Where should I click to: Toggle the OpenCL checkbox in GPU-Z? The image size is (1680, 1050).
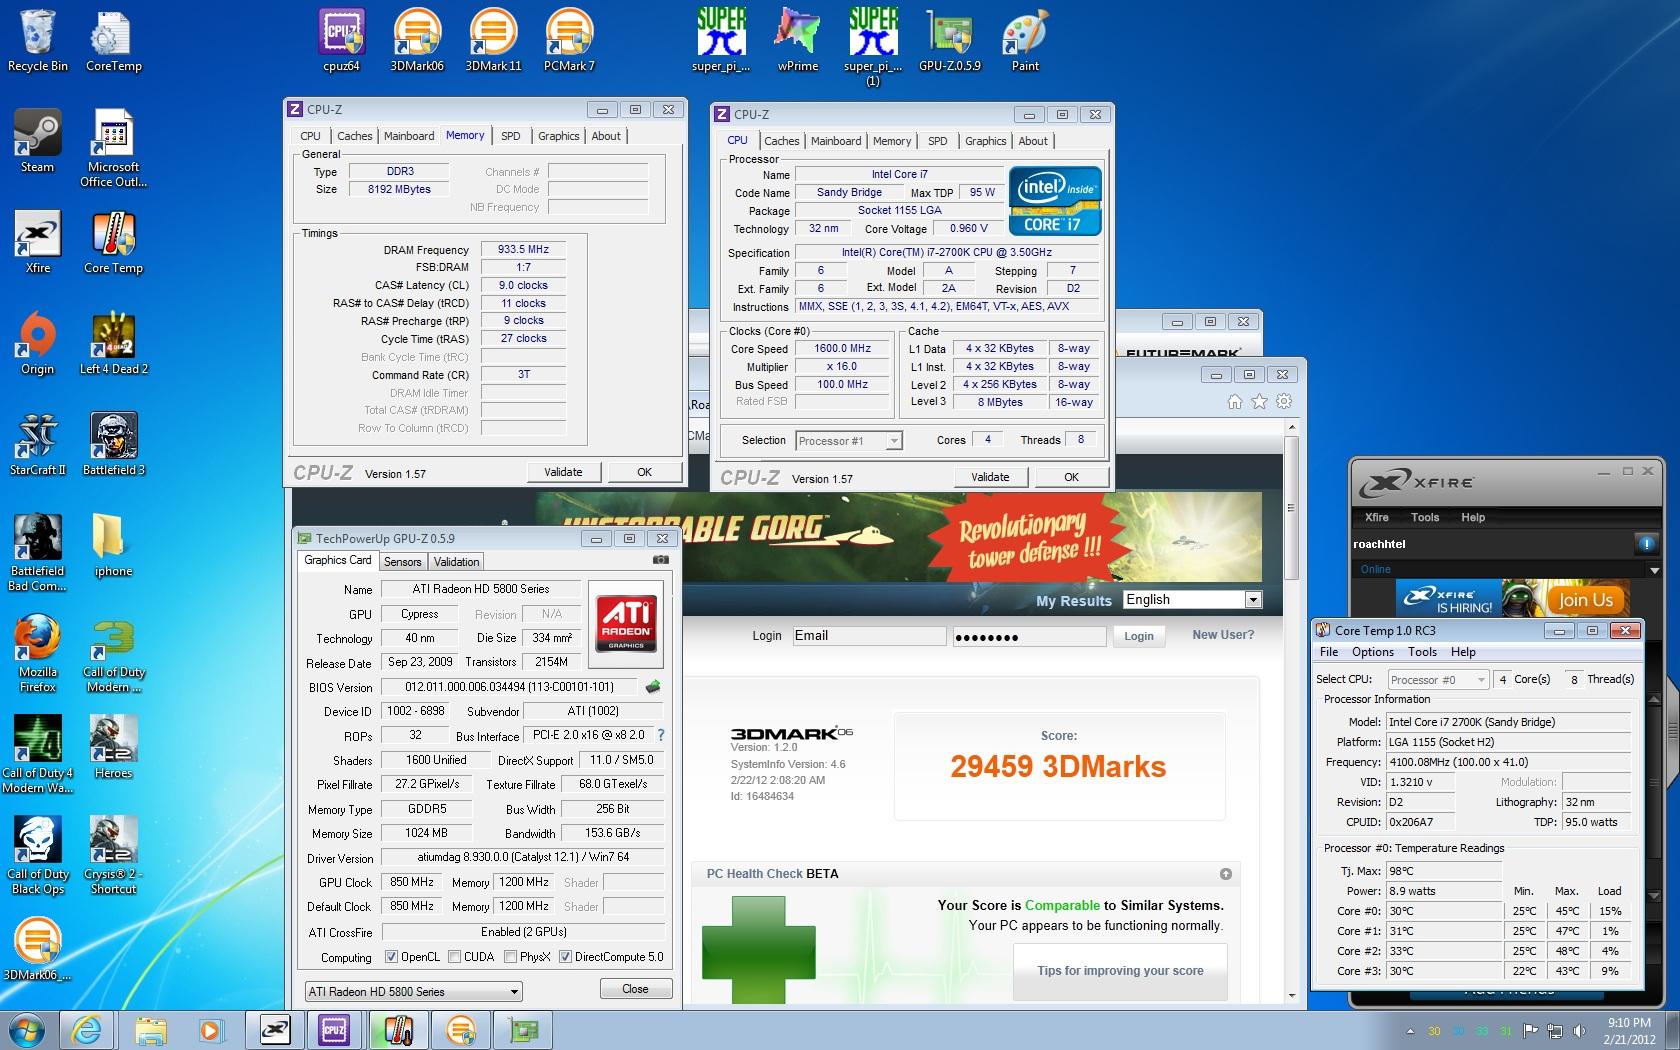[391, 957]
